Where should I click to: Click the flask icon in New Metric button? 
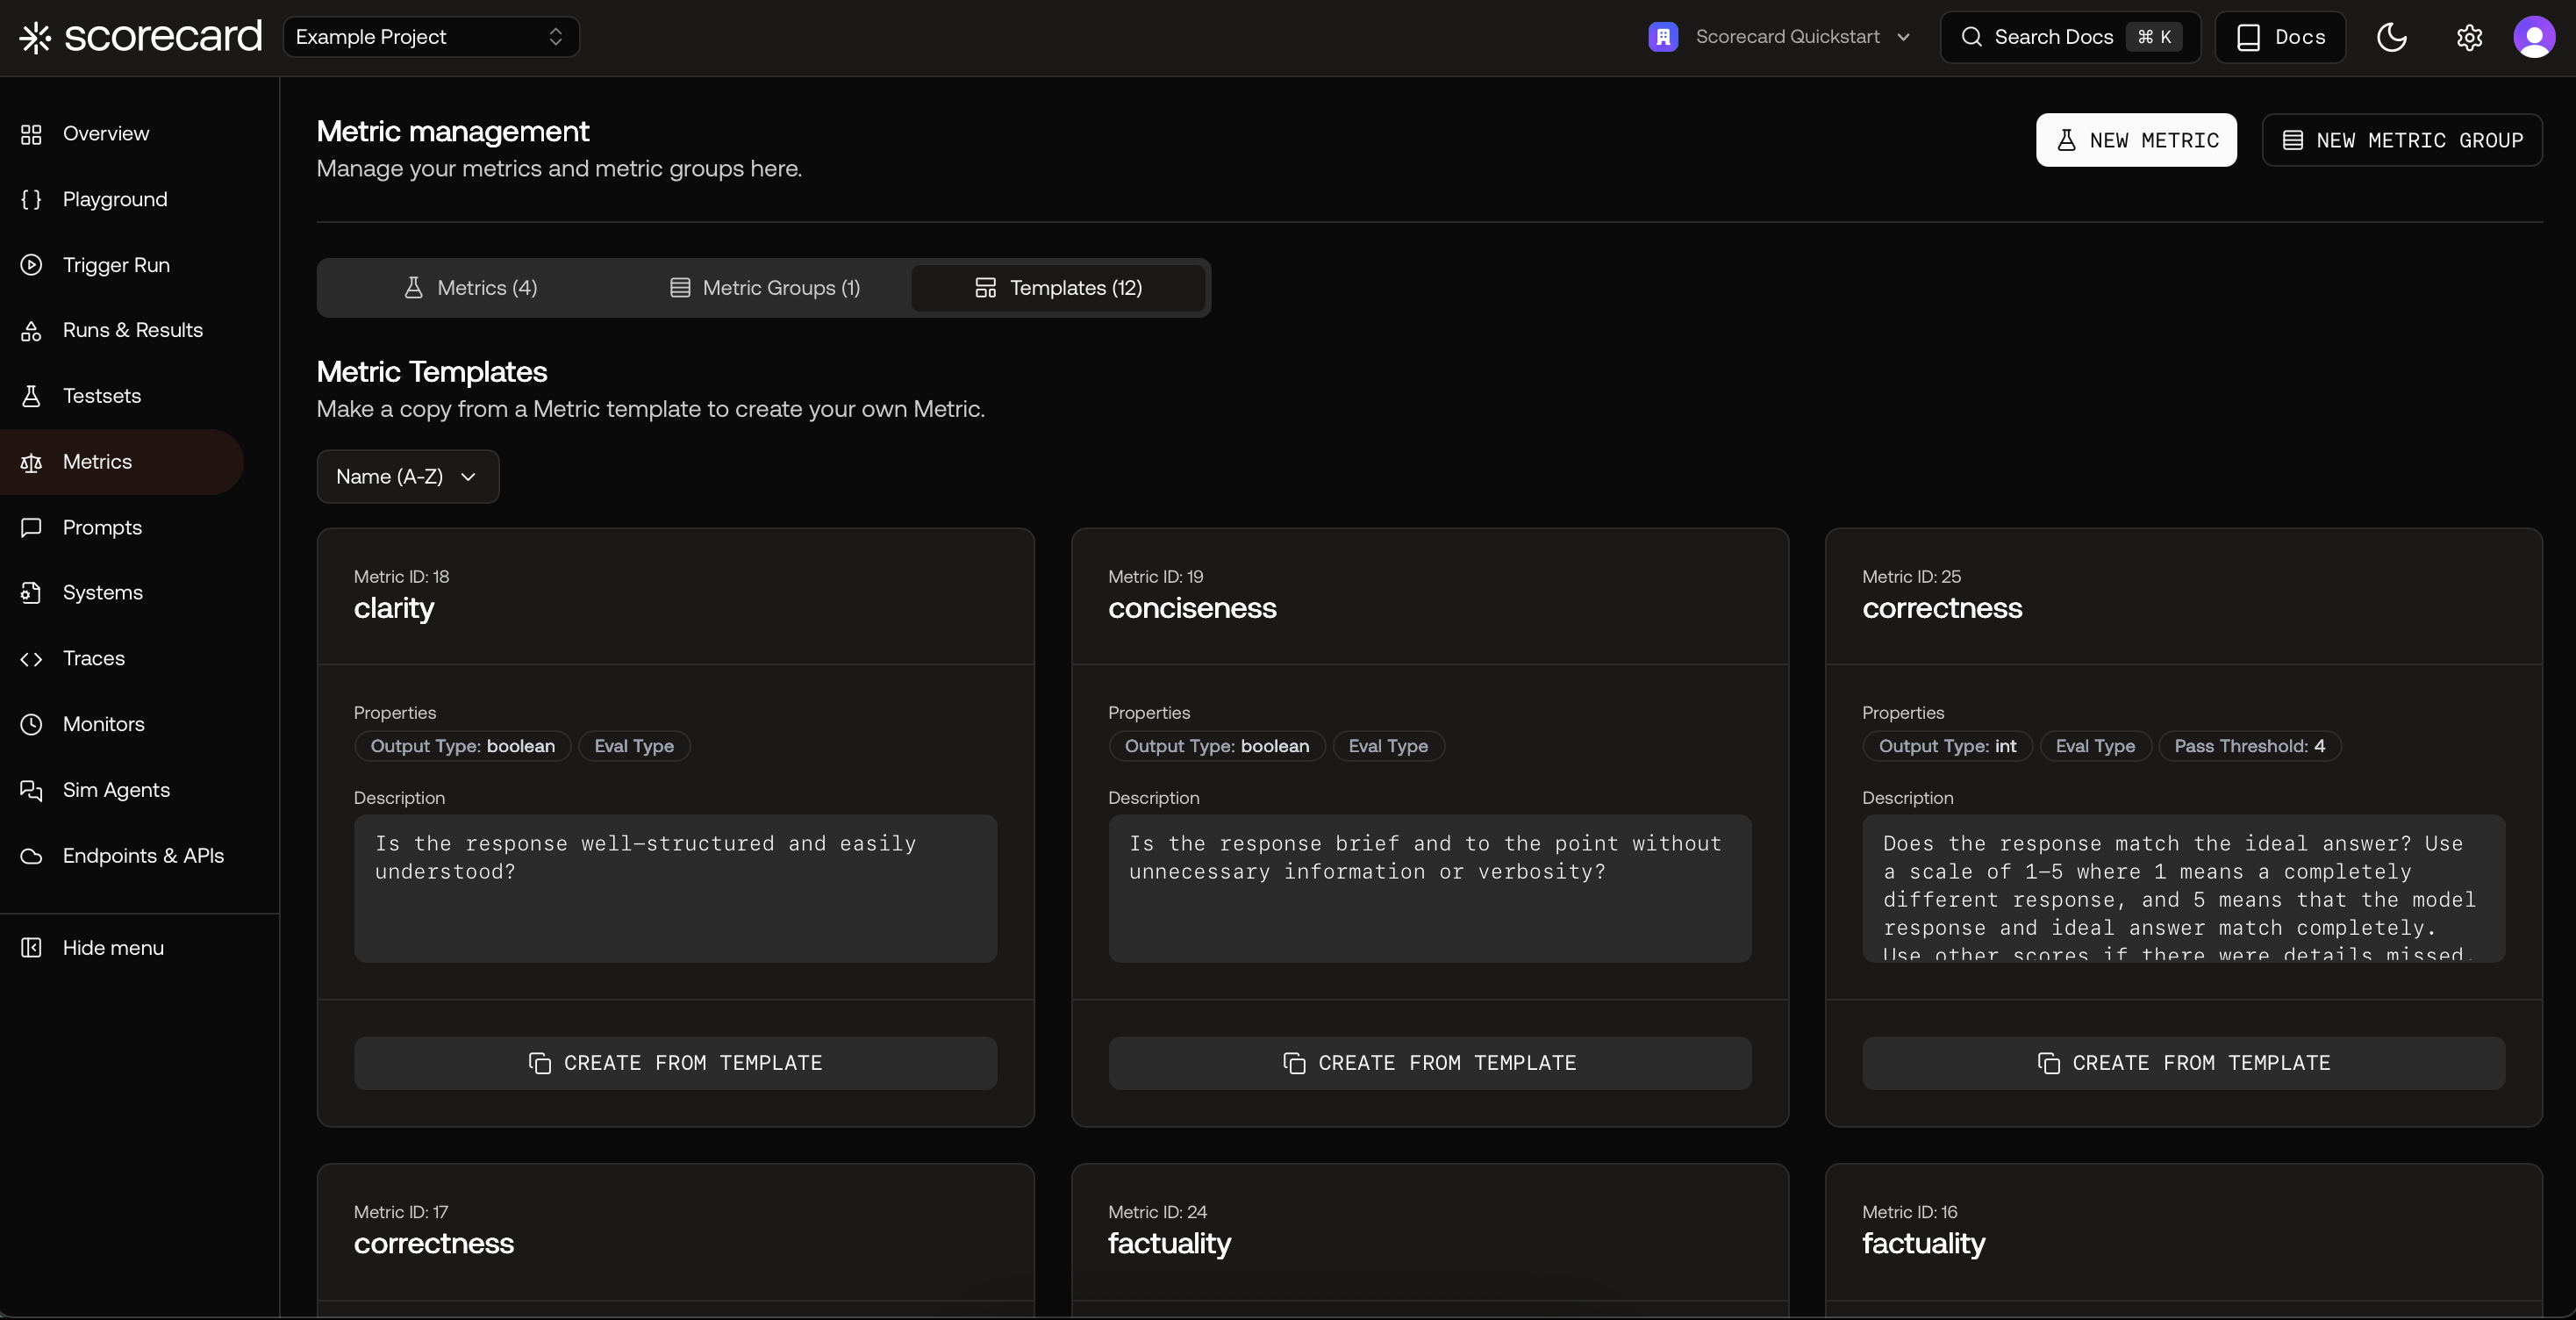tap(2066, 140)
